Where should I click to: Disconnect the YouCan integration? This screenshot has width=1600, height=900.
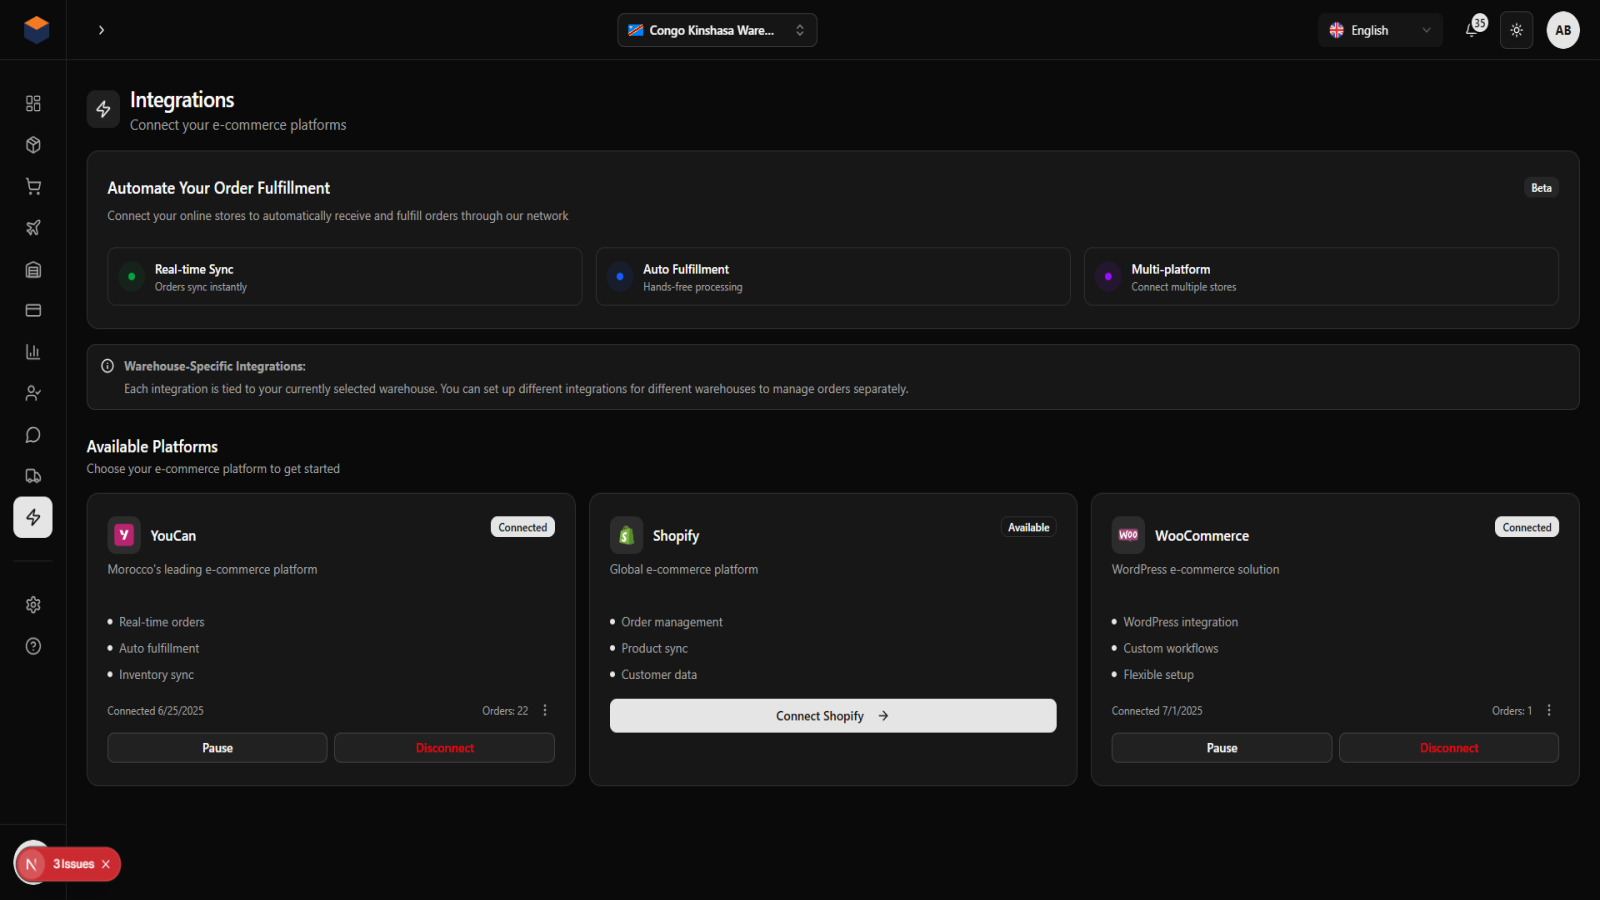tap(444, 747)
